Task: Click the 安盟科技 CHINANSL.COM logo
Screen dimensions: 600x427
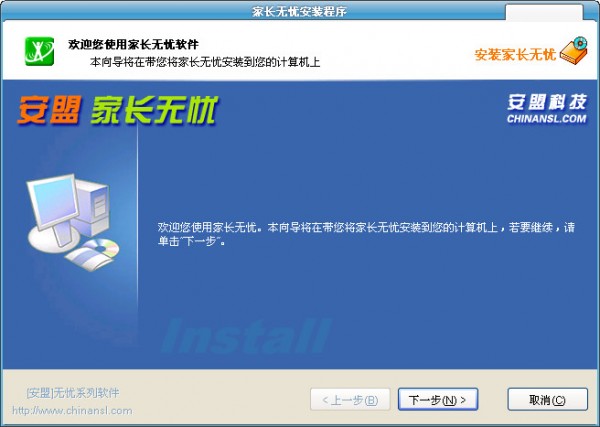Action: (546, 109)
